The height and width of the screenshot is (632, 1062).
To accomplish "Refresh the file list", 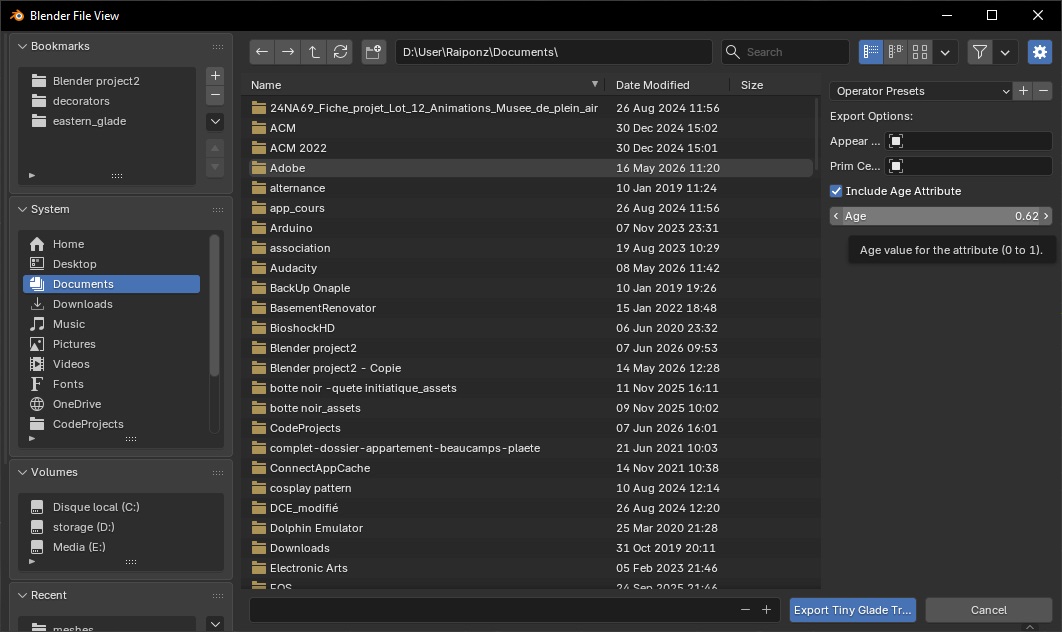I will [x=341, y=52].
